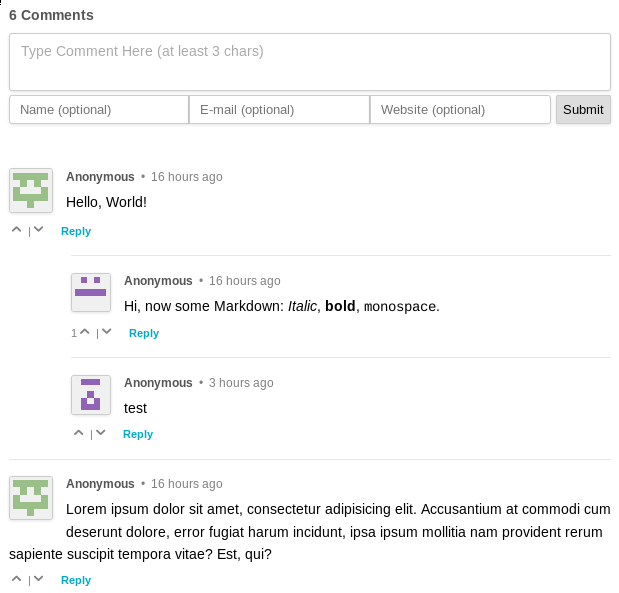Screen dimensions: 619x593
Task: Upvote the Lorem ipsum comment
Action: (x=17, y=579)
